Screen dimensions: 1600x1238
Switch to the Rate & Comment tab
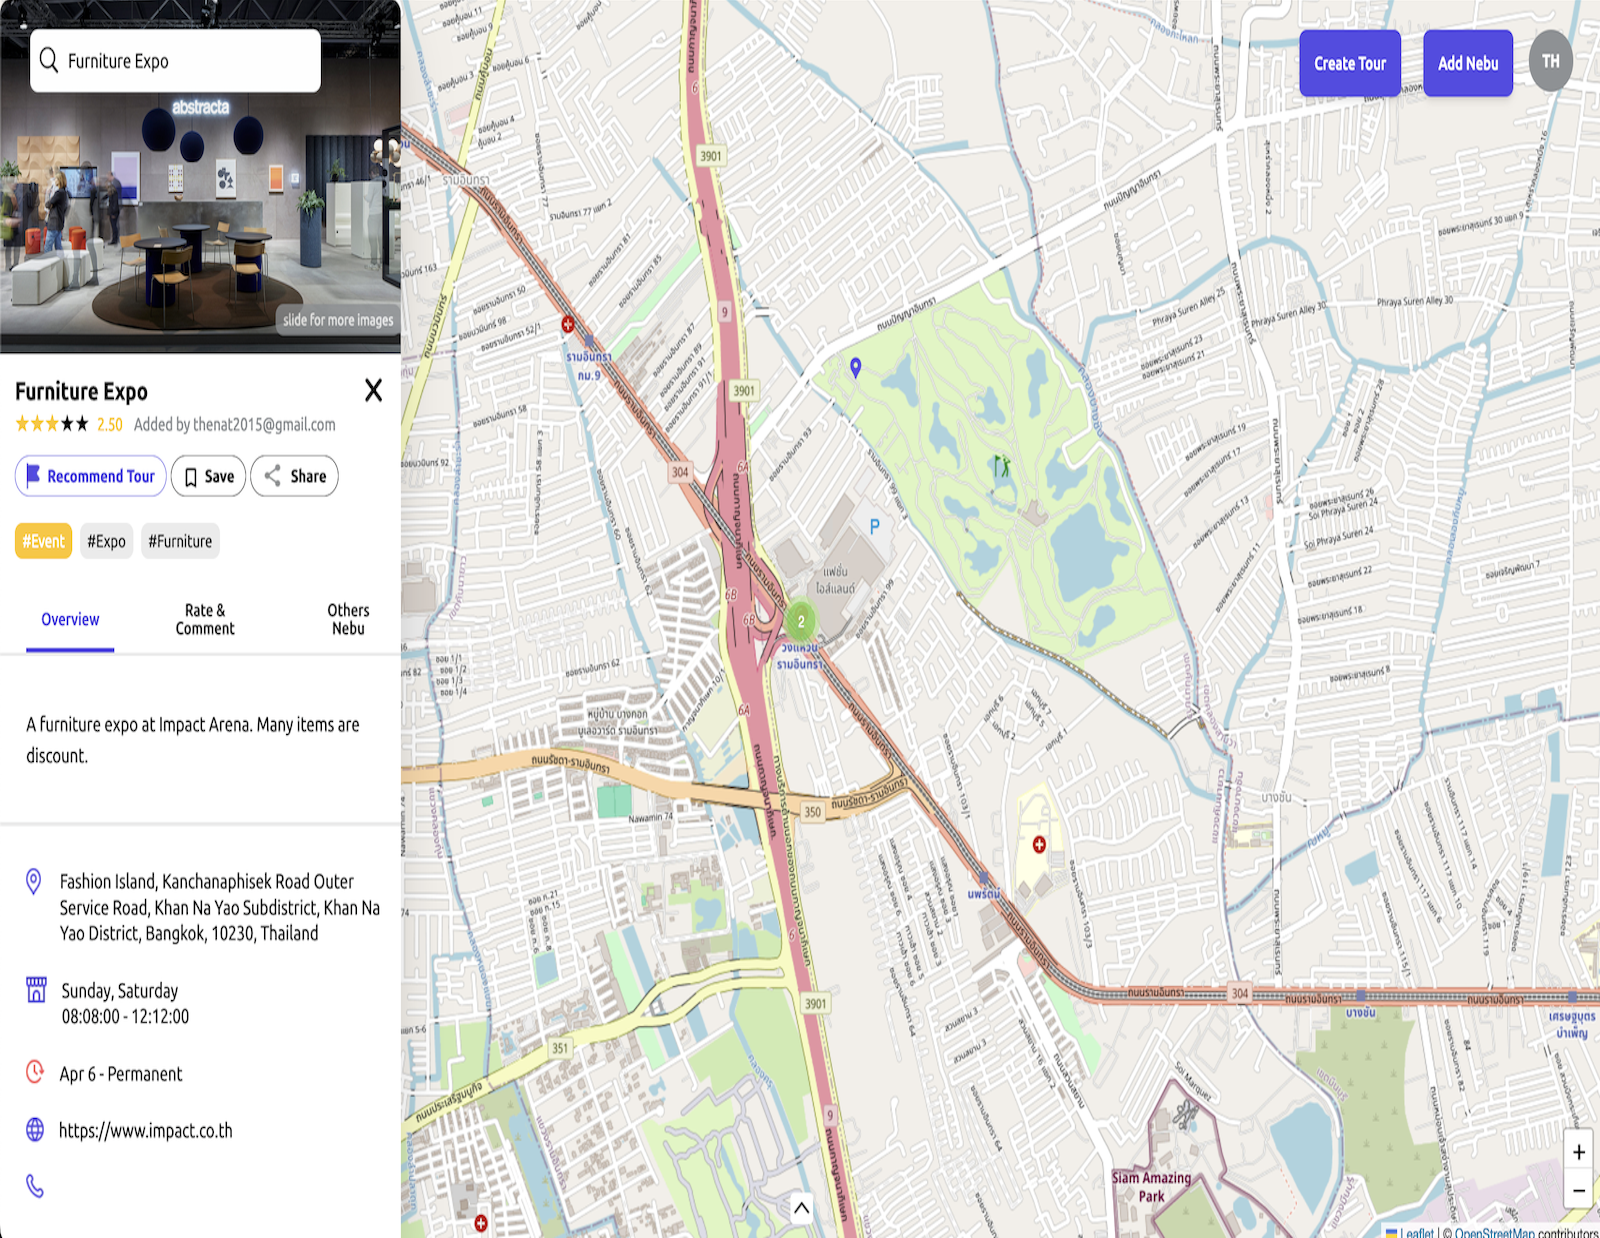click(205, 619)
